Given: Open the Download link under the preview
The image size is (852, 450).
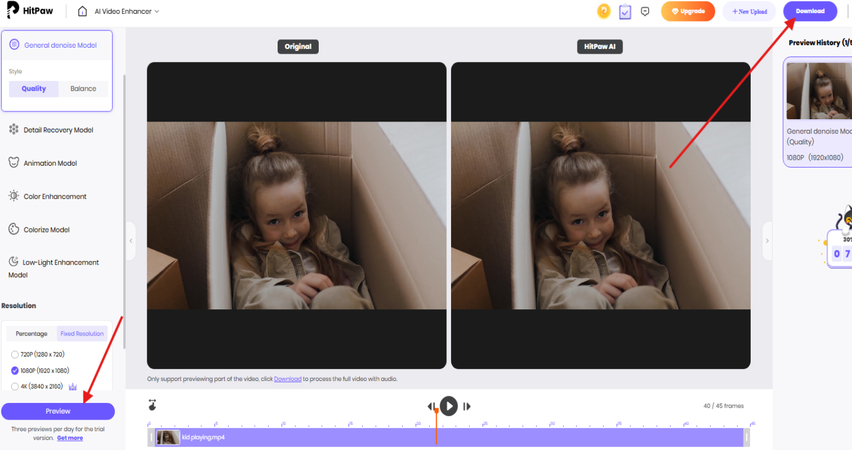Looking at the screenshot, I should [x=287, y=379].
